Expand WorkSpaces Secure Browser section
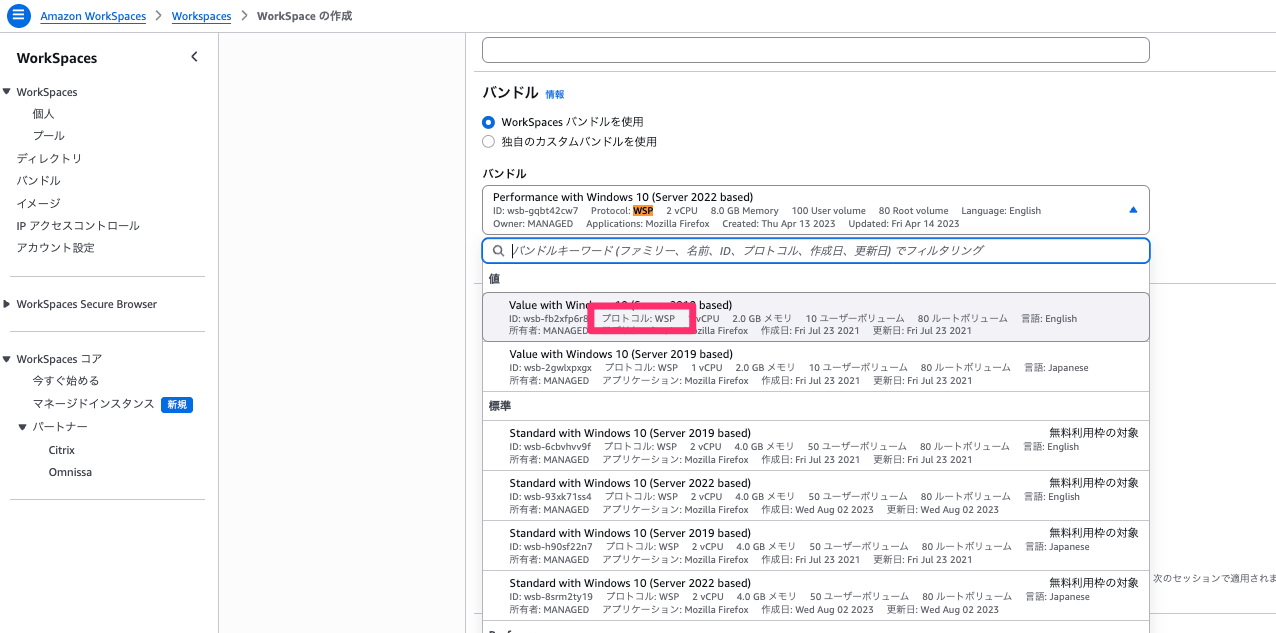Viewport: 1276px width, 633px height. click(7, 304)
